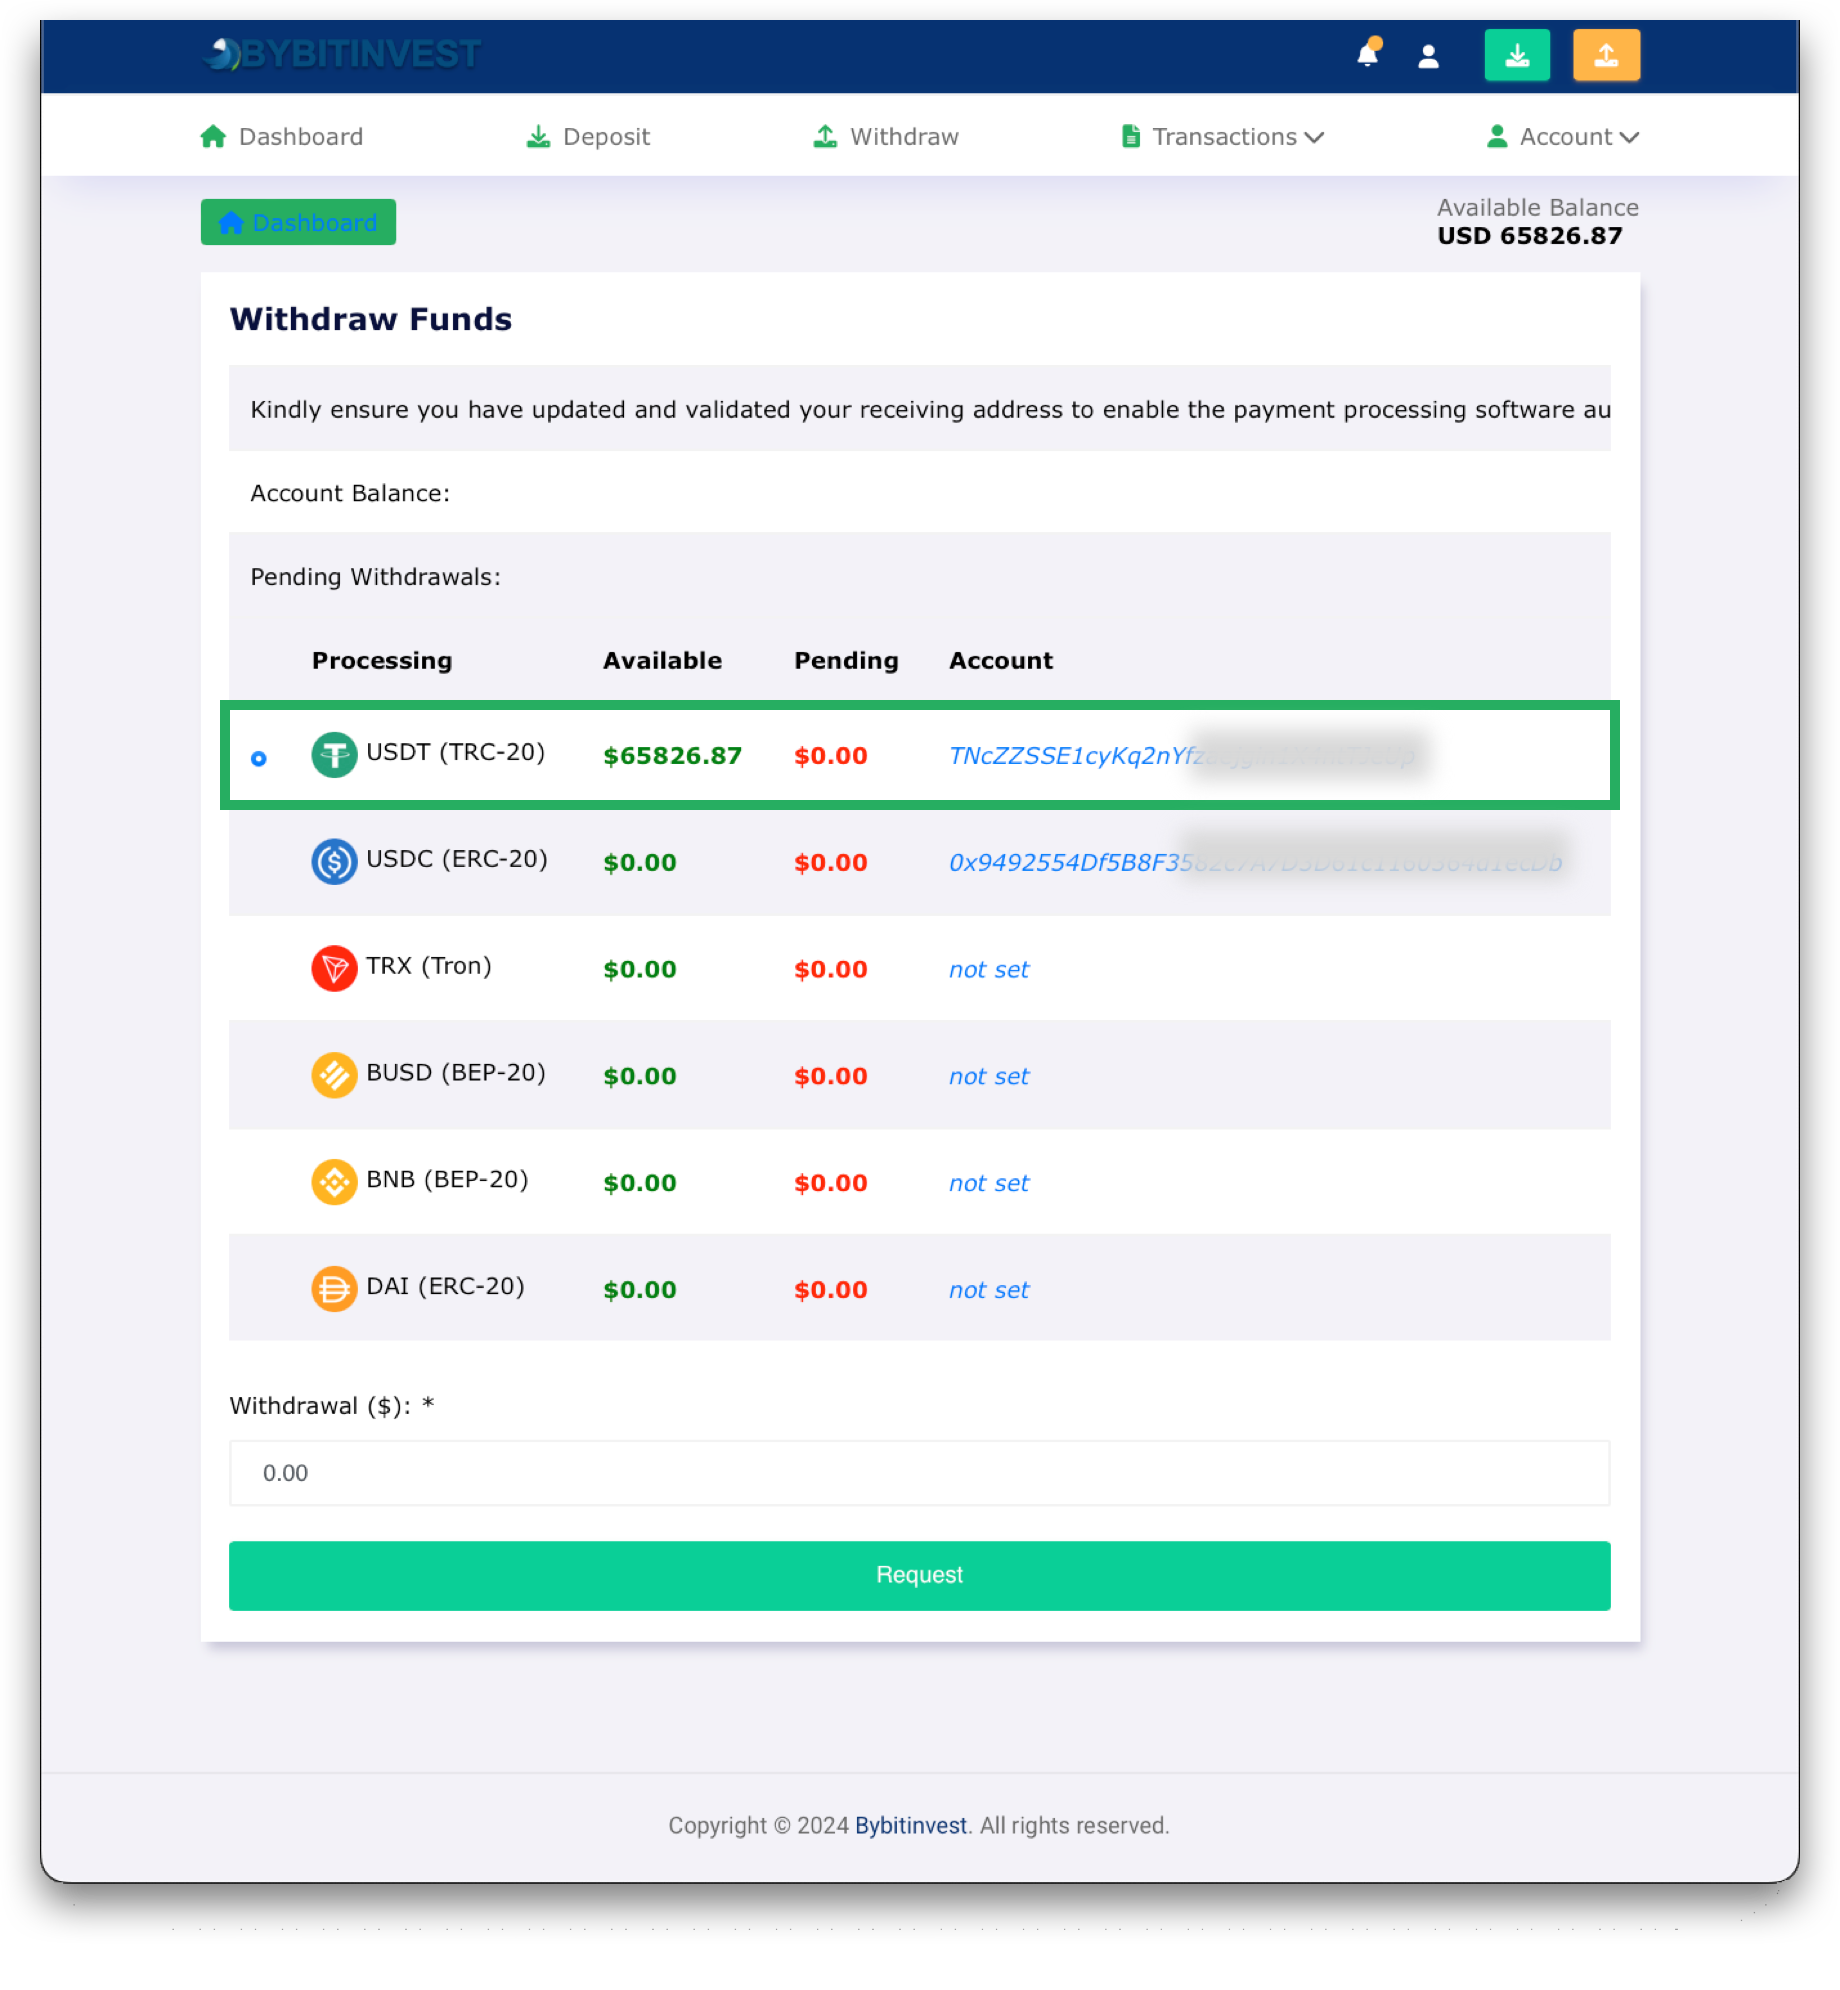Click the Bybitinvest logo in the header
The image size is (1840, 1990).
341,54
